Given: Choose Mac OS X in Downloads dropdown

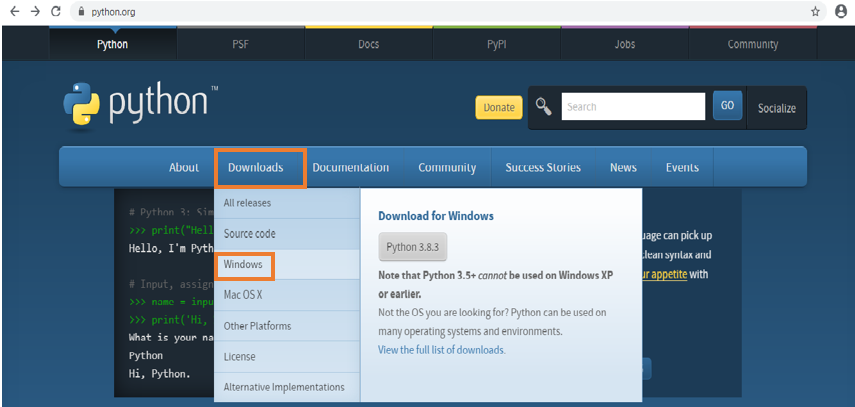Looking at the screenshot, I should [287, 295].
